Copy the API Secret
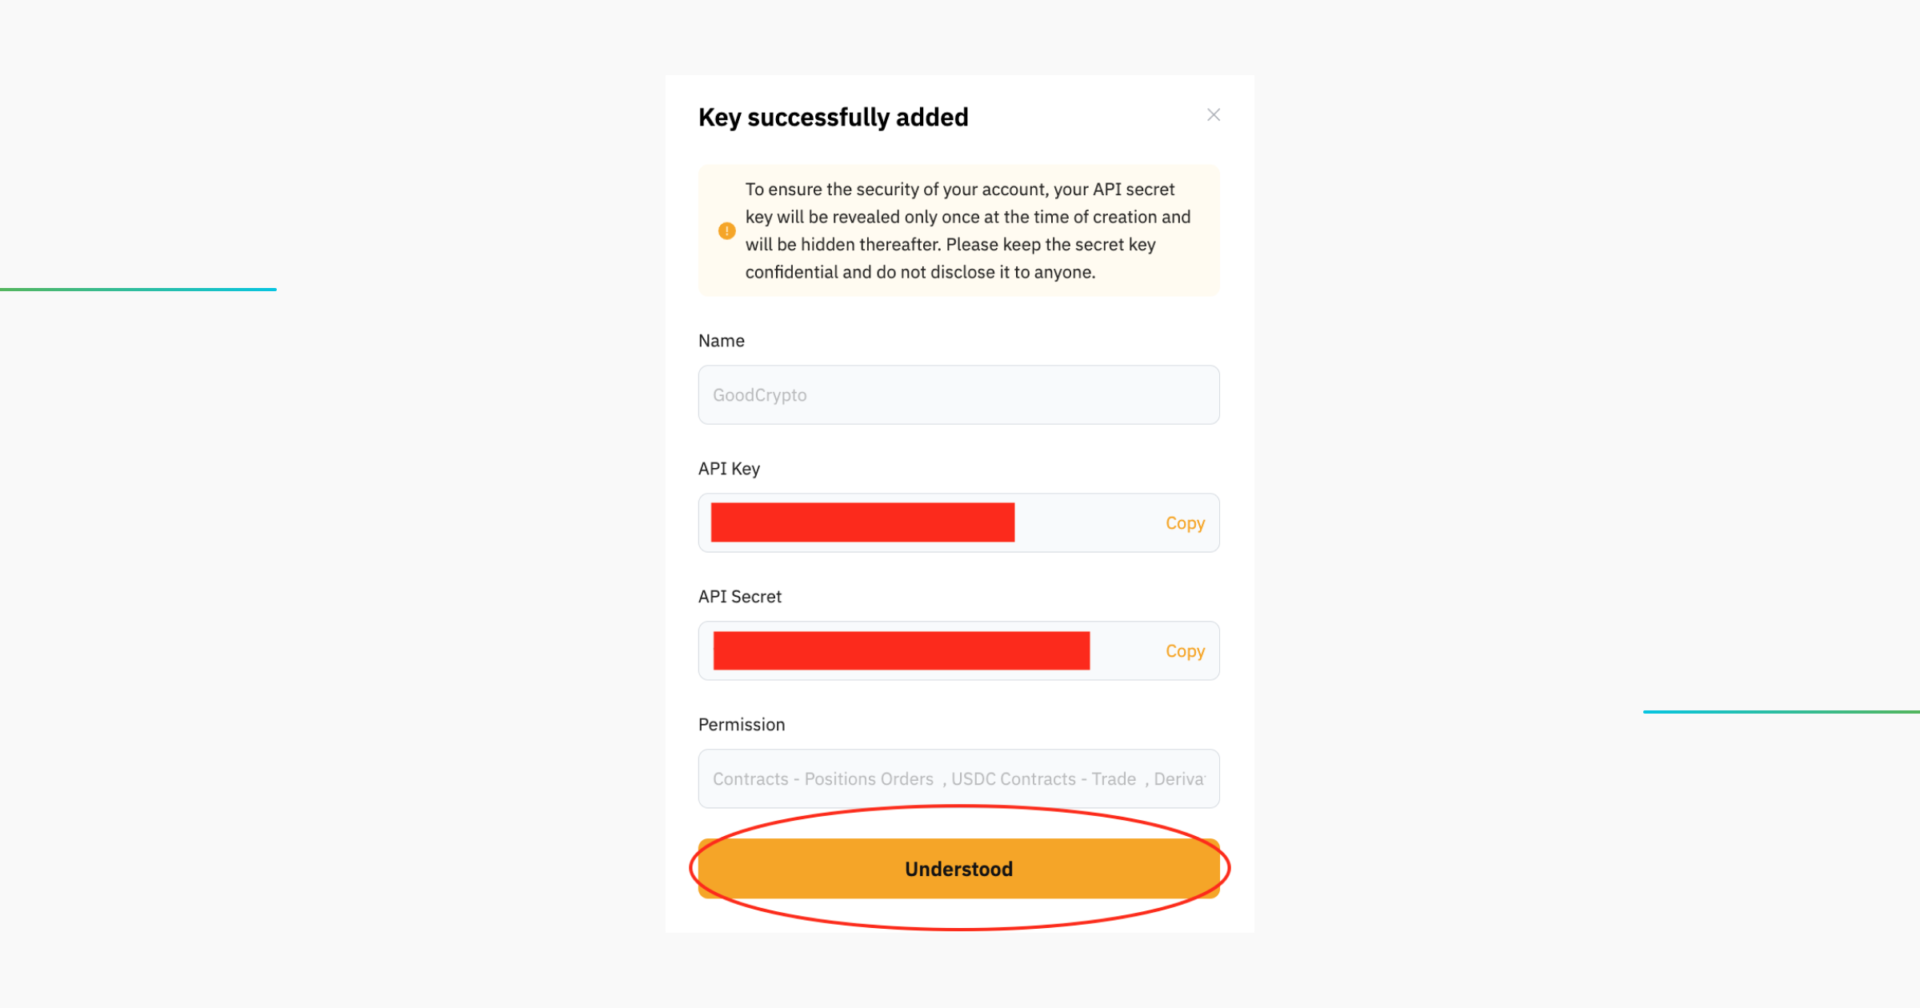Screen dimensions: 1920x1008 click(1184, 650)
